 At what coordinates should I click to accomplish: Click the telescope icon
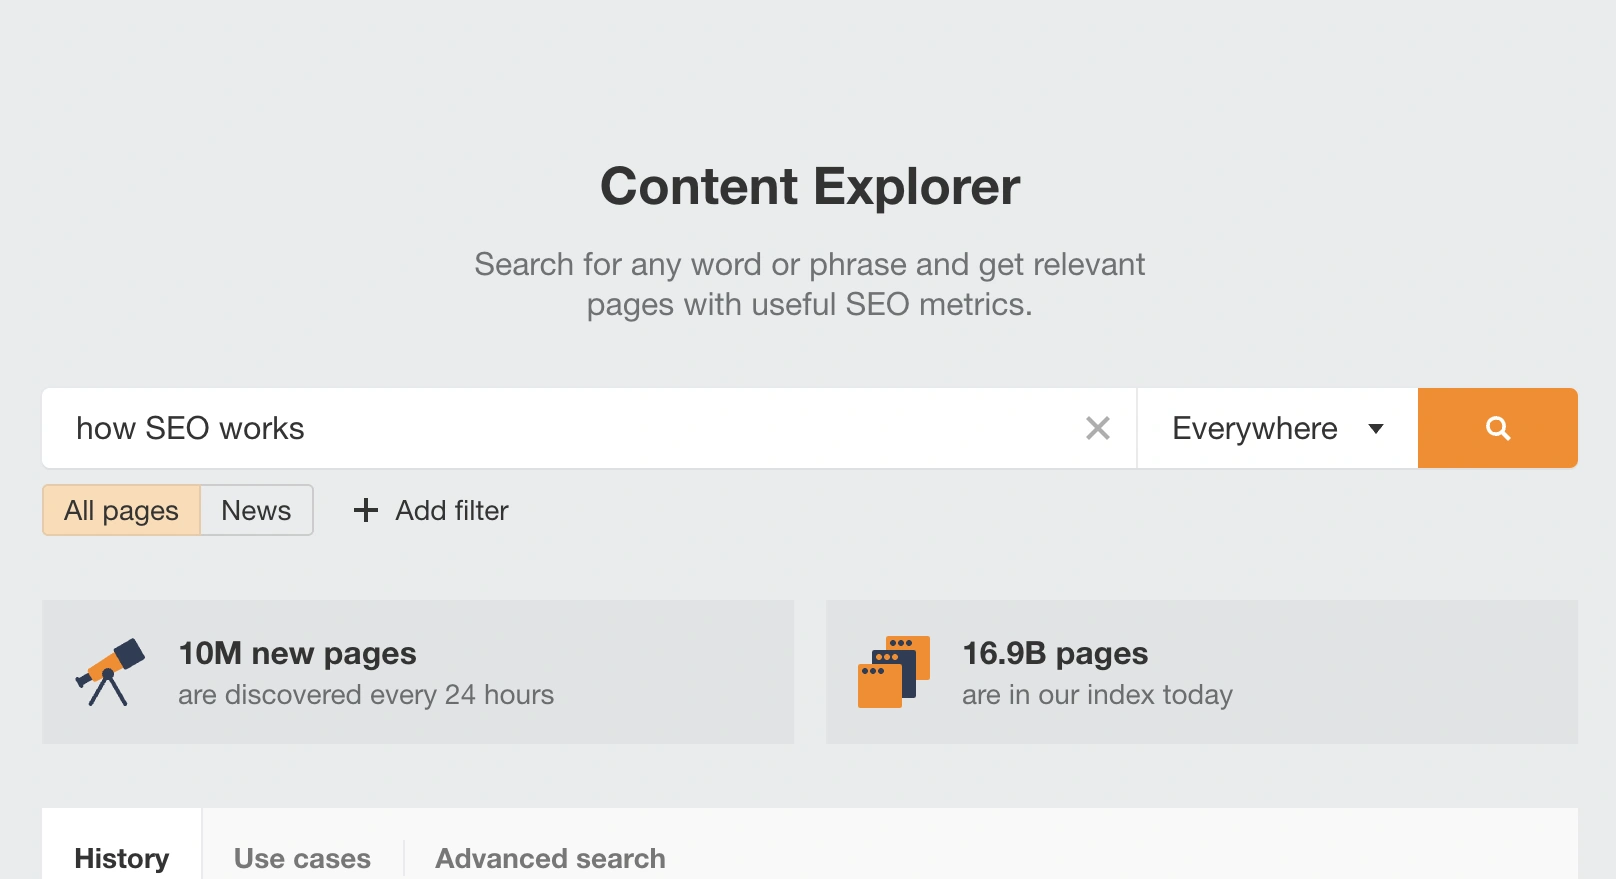click(110, 672)
